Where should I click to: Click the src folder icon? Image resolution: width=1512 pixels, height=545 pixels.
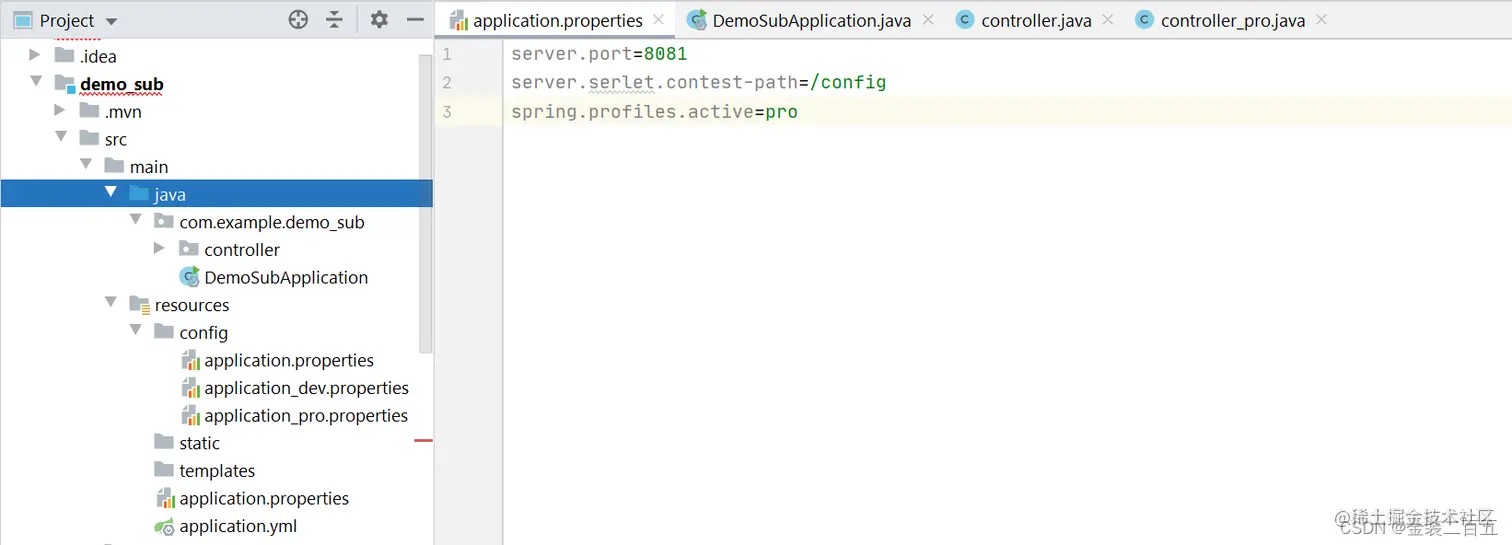tap(89, 138)
